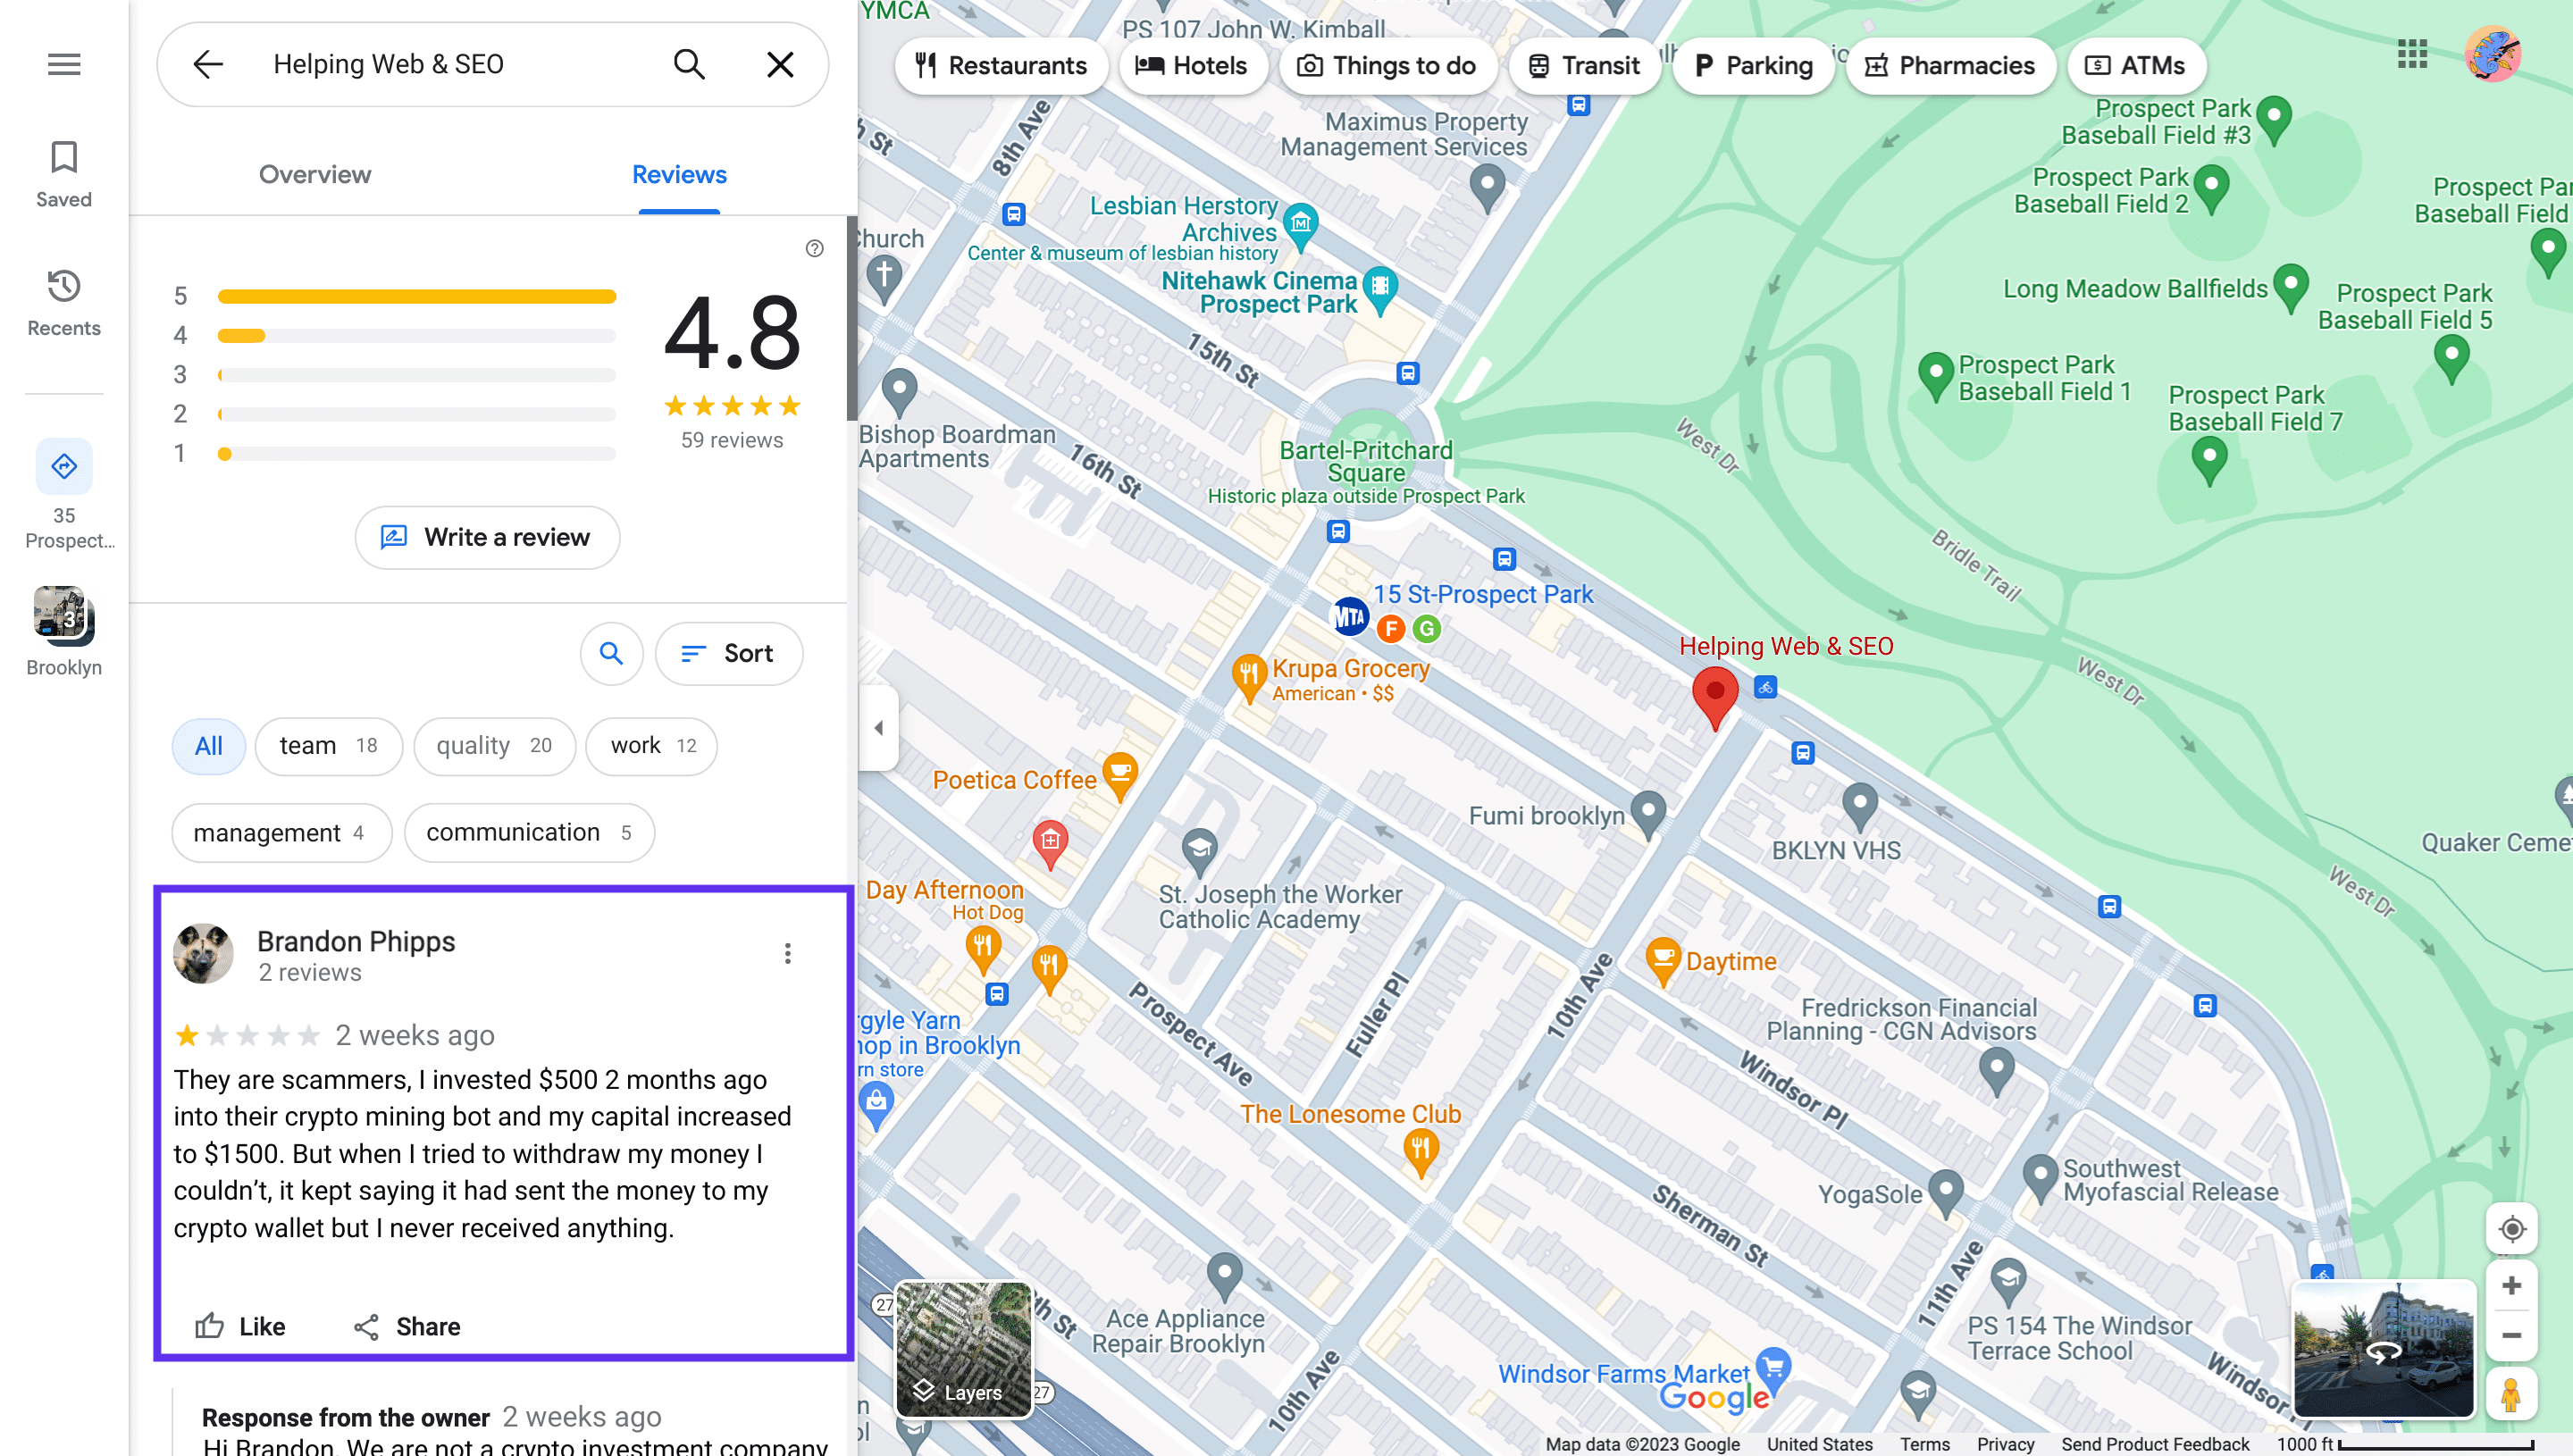Open the review rating help icon
Image resolution: width=2573 pixels, height=1456 pixels.
815,248
